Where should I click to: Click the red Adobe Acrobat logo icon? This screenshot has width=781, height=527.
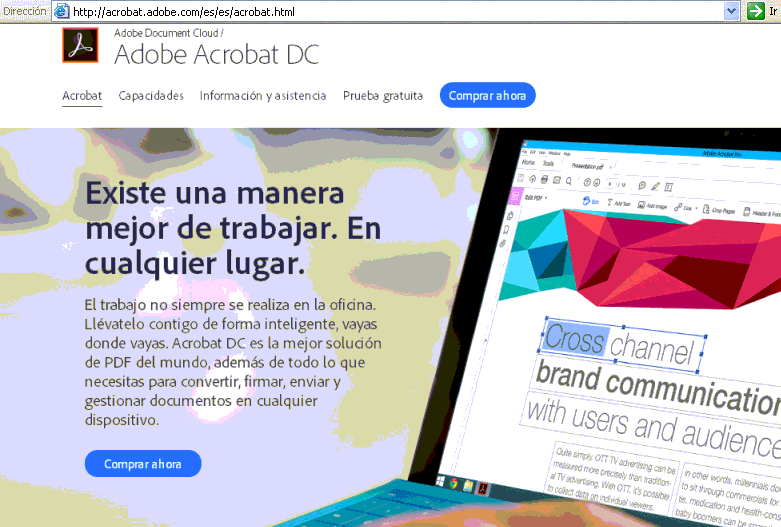click(x=80, y=45)
